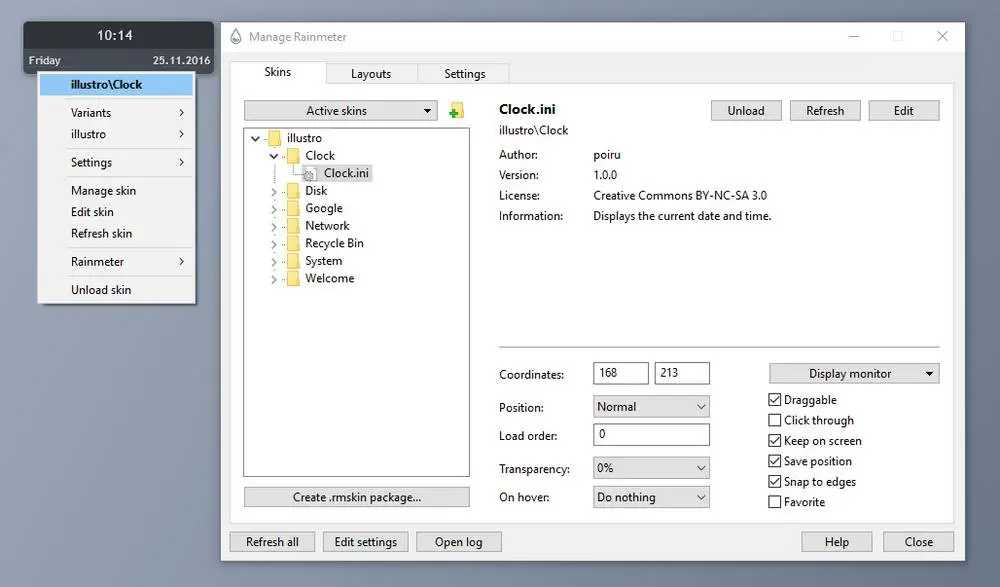Click the Y coordinate field showing 213
Image resolution: width=1000 pixels, height=587 pixels.
[x=682, y=373]
